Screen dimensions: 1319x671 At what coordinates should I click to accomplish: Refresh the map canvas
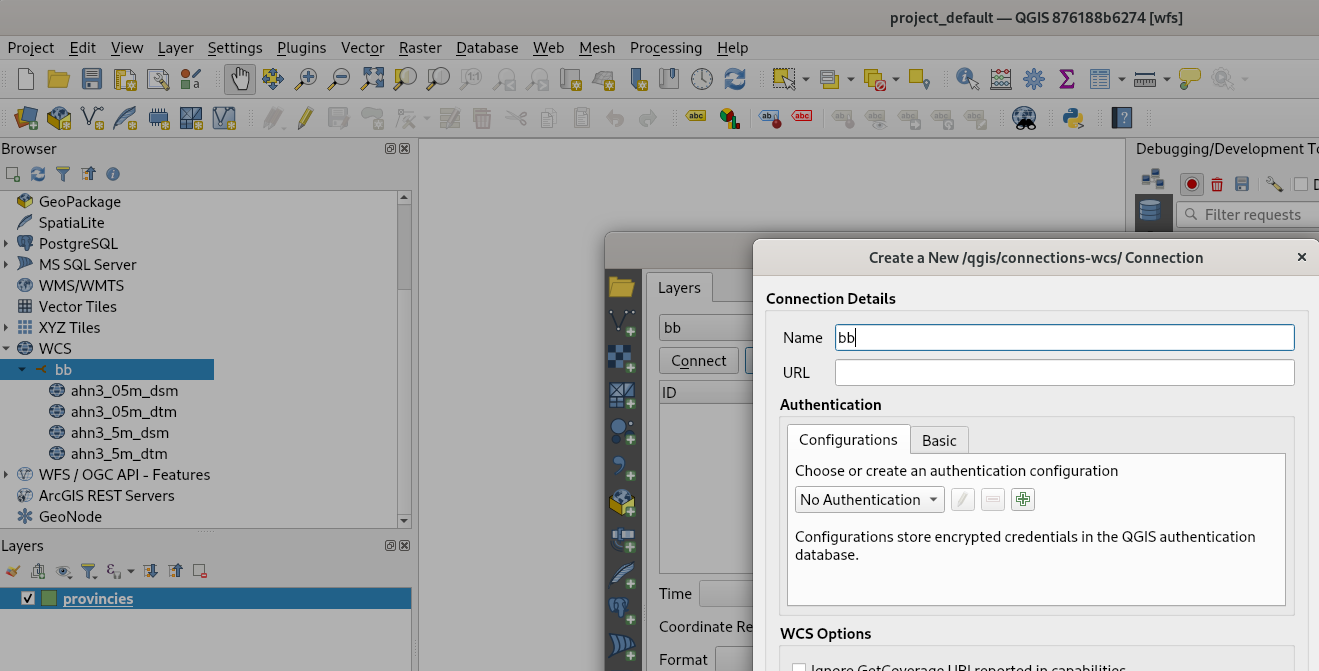tap(735, 79)
